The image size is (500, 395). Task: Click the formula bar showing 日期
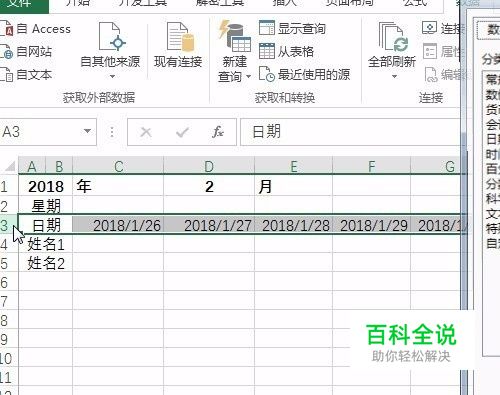click(350, 132)
